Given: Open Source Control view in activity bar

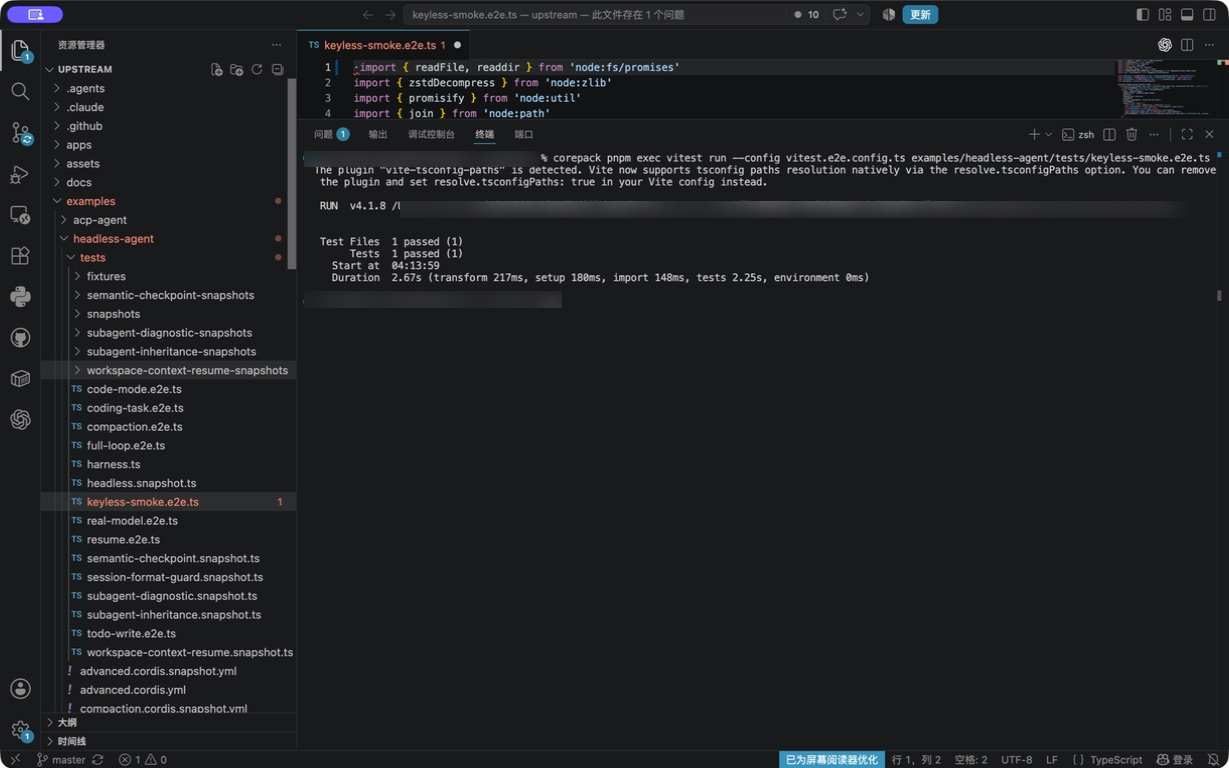Looking at the screenshot, I should (x=20, y=133).
